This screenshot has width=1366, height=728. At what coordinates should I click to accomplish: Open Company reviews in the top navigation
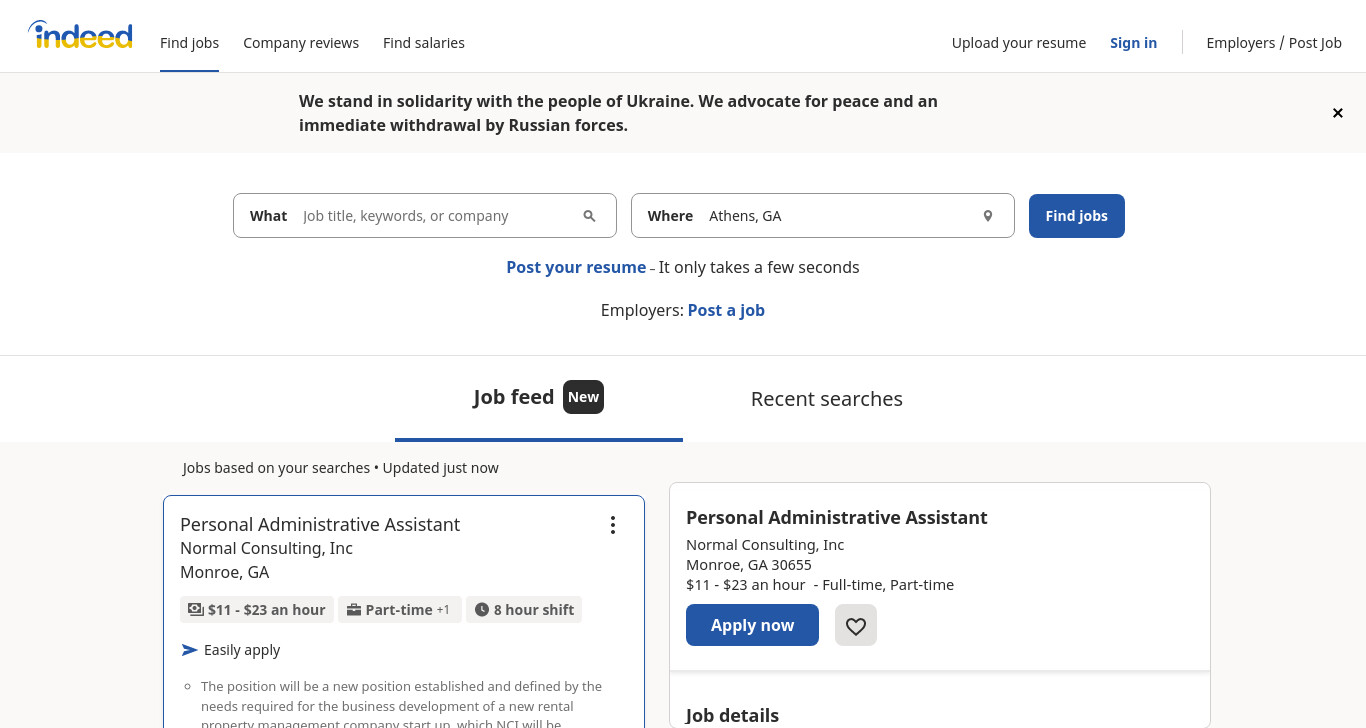[301, 43]
